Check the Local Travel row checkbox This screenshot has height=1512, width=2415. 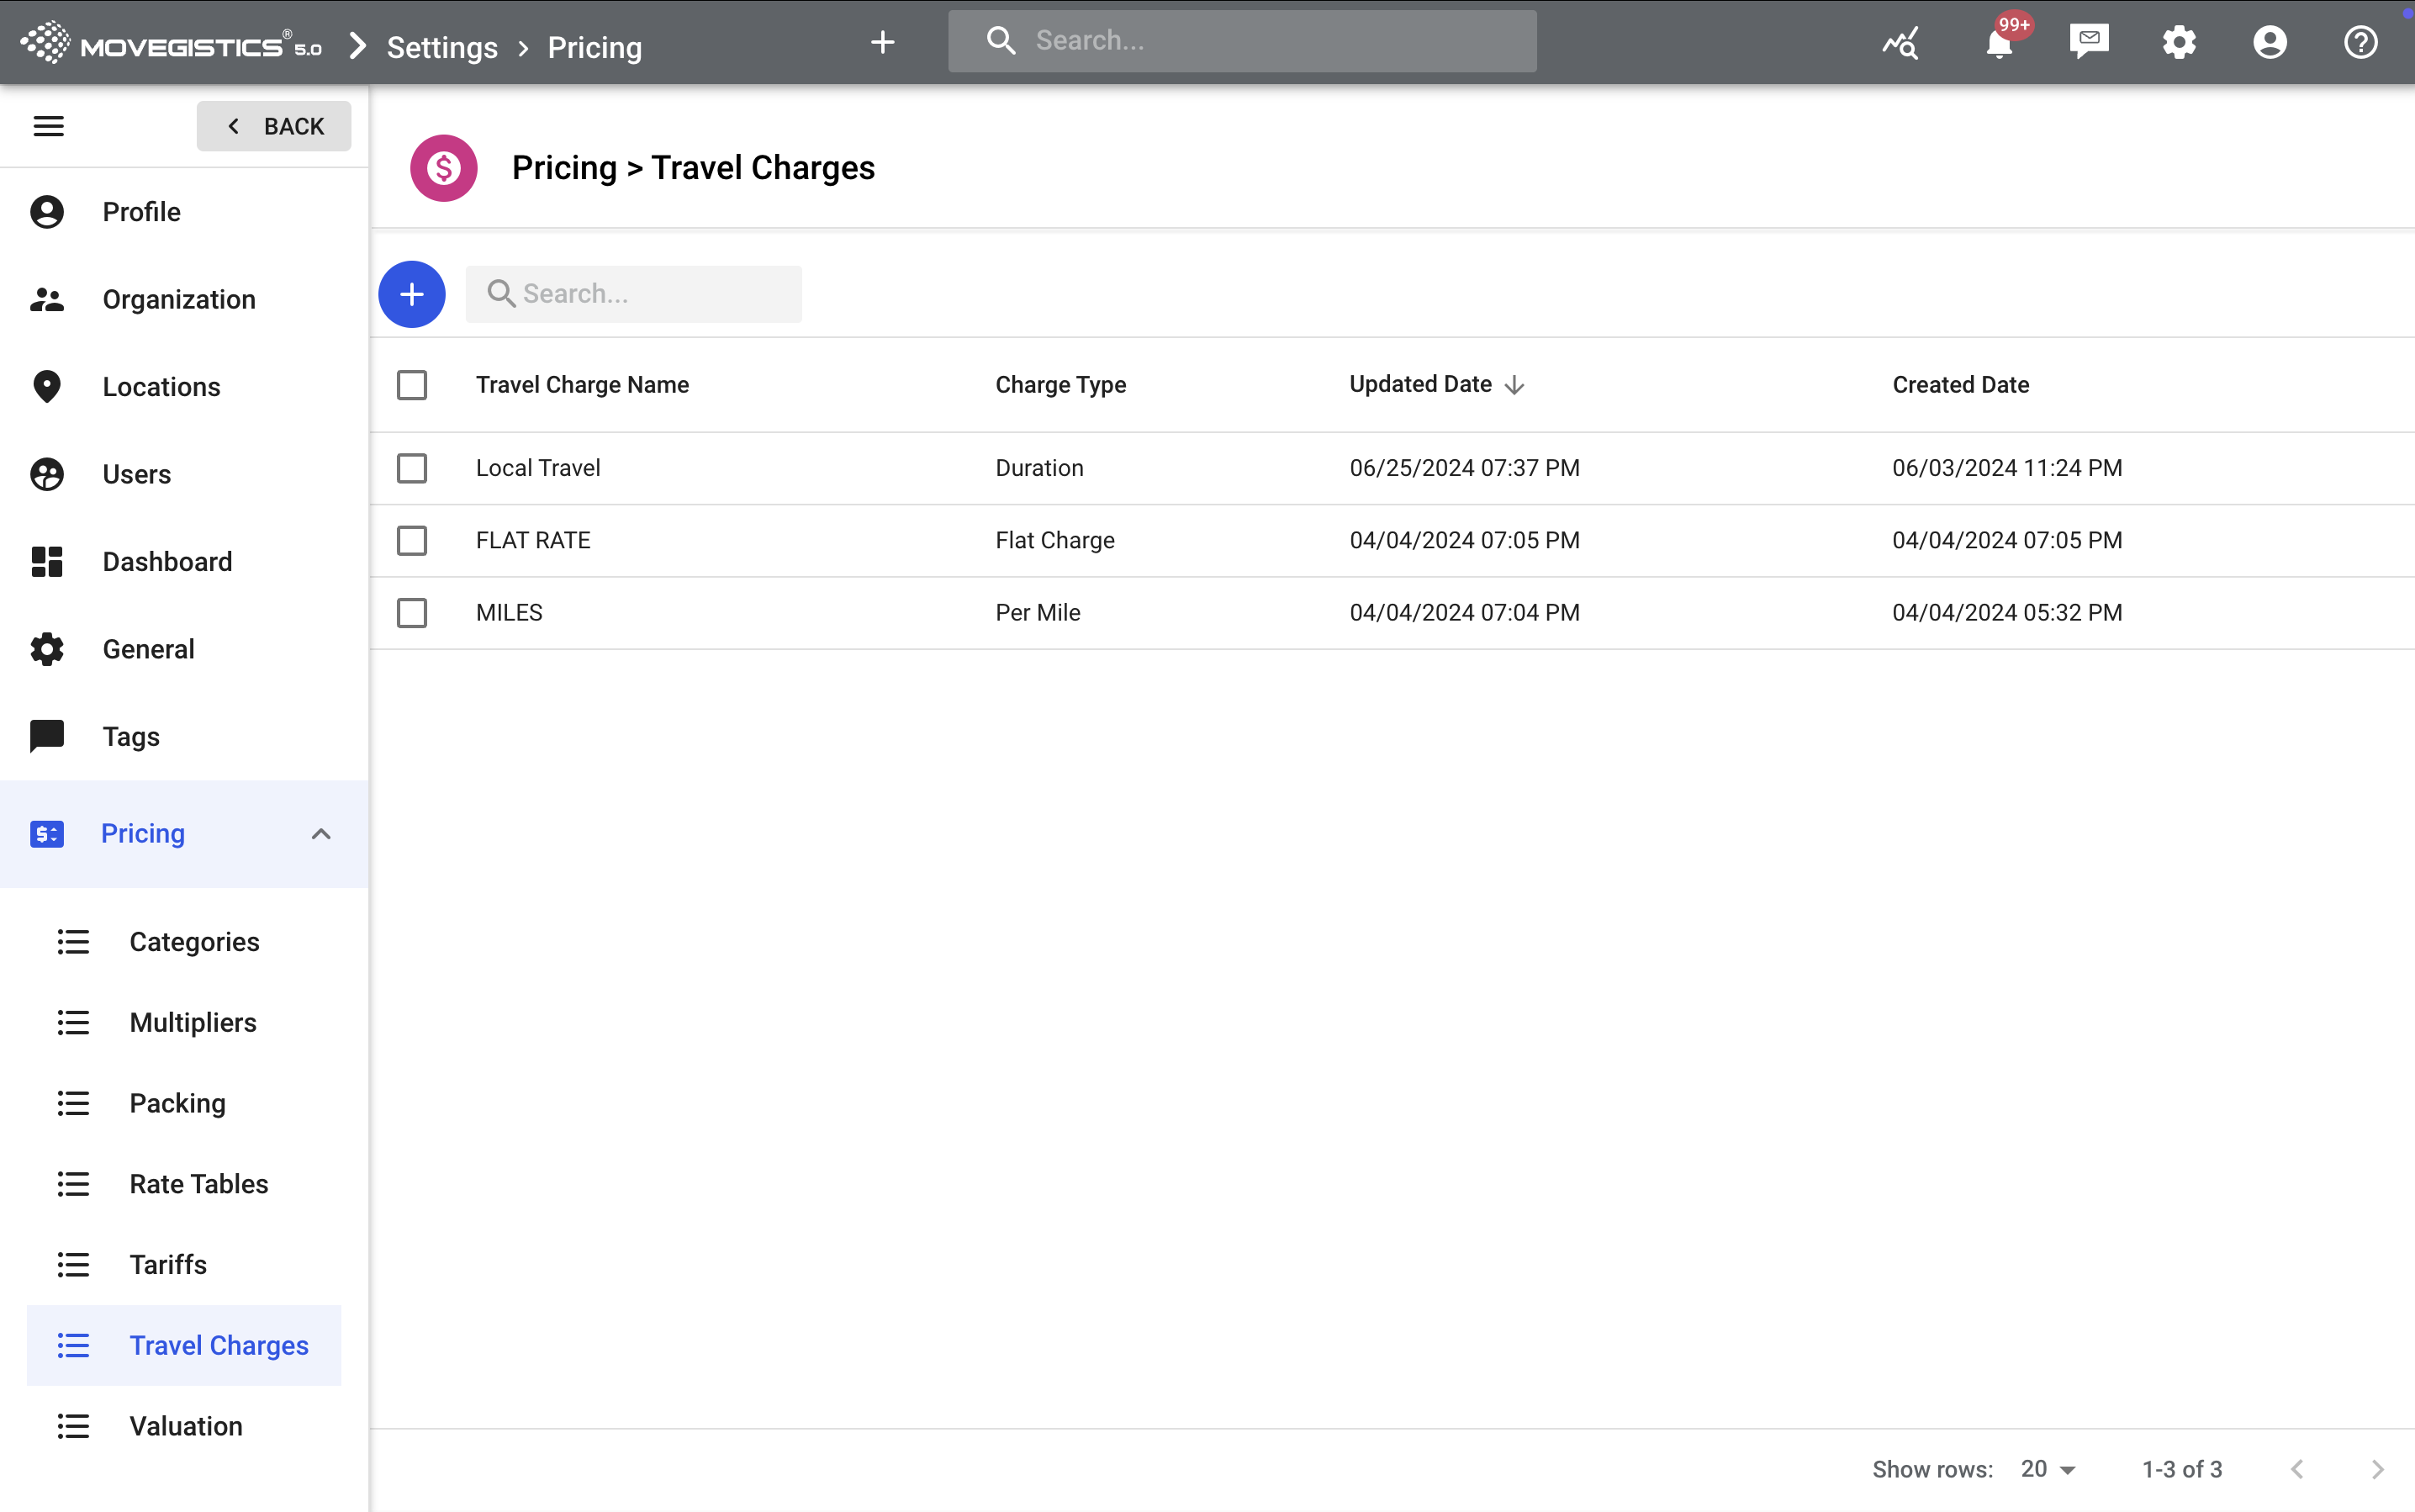tap(412, 468)
